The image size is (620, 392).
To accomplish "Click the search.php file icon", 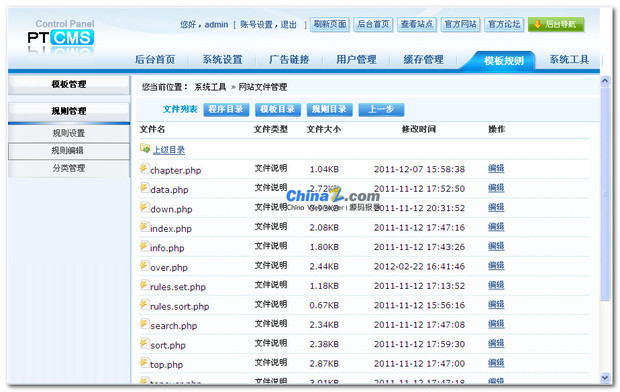I will 144,323.
